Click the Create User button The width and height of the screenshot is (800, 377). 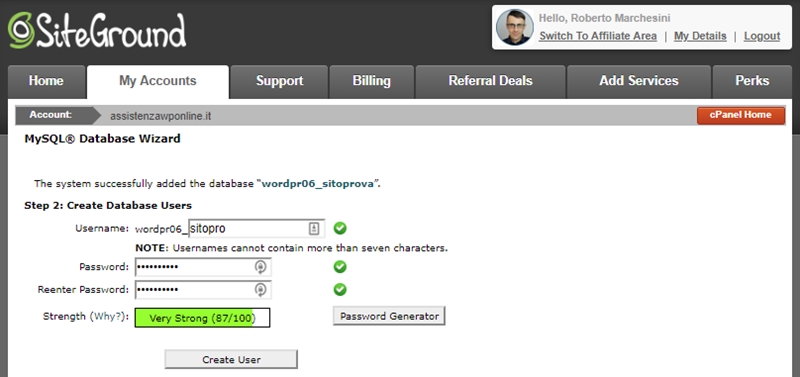click(231, 360)
